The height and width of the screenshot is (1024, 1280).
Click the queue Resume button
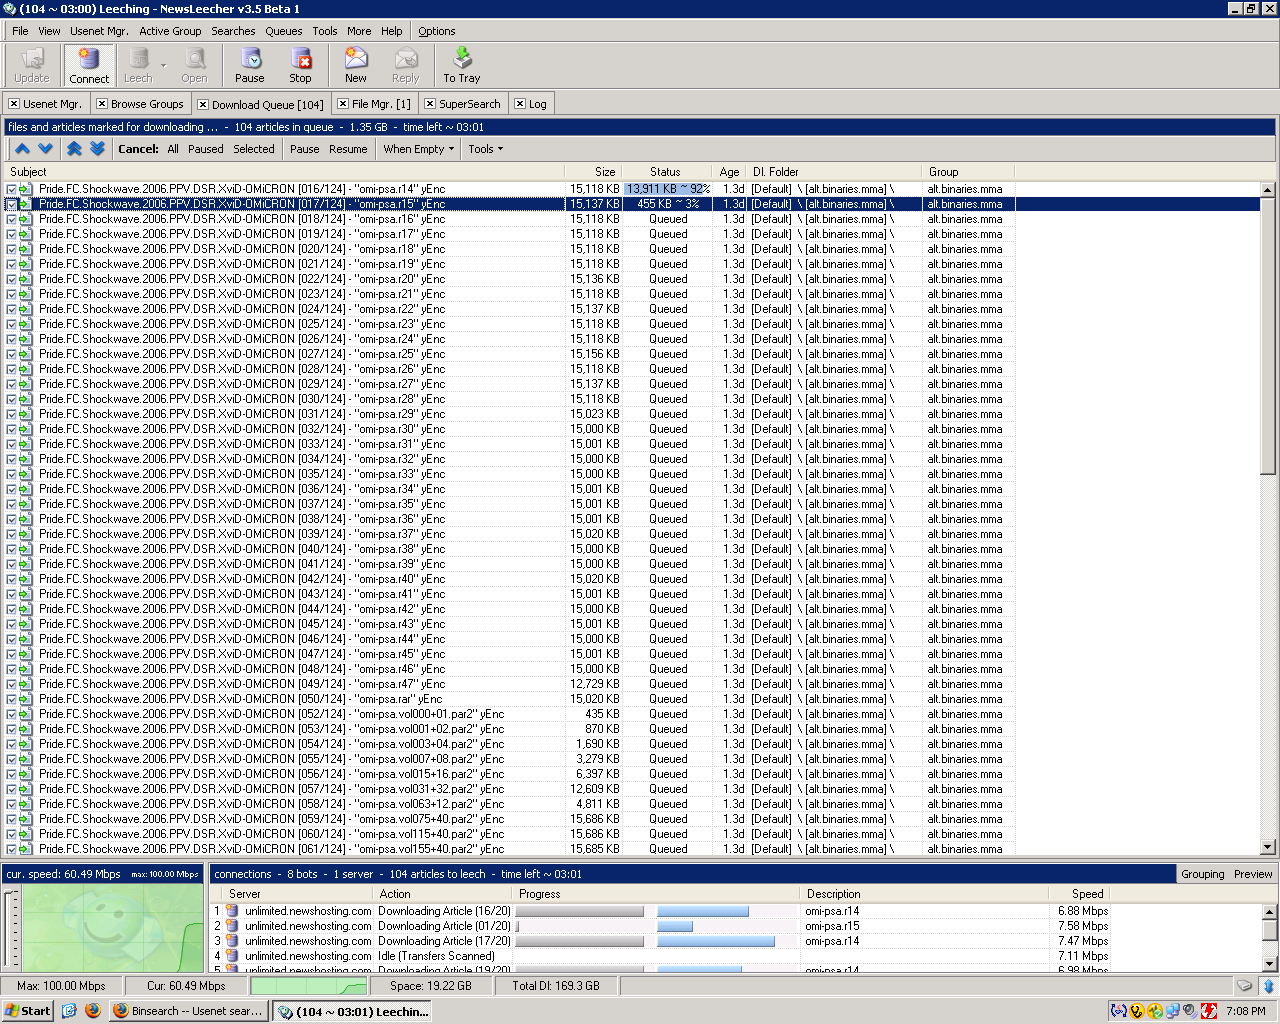pos(348,149)
